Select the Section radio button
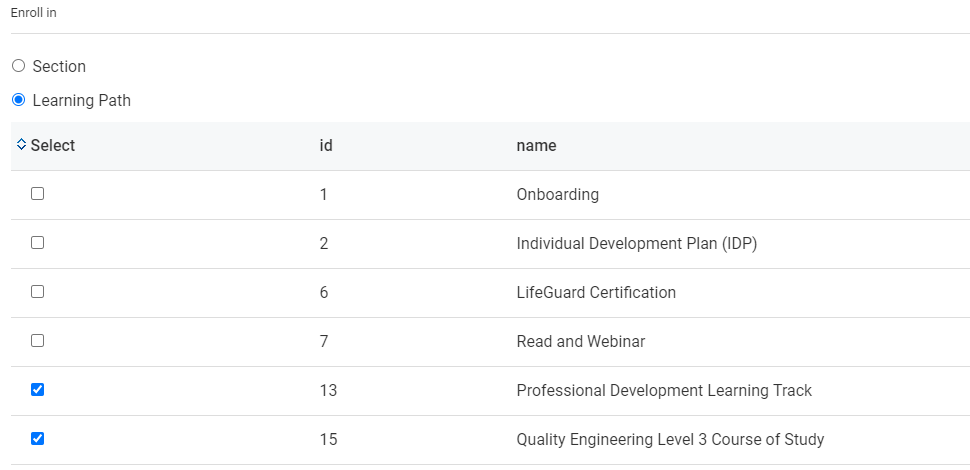This screenshot has height=470, width=970. [x=18, y=66]
